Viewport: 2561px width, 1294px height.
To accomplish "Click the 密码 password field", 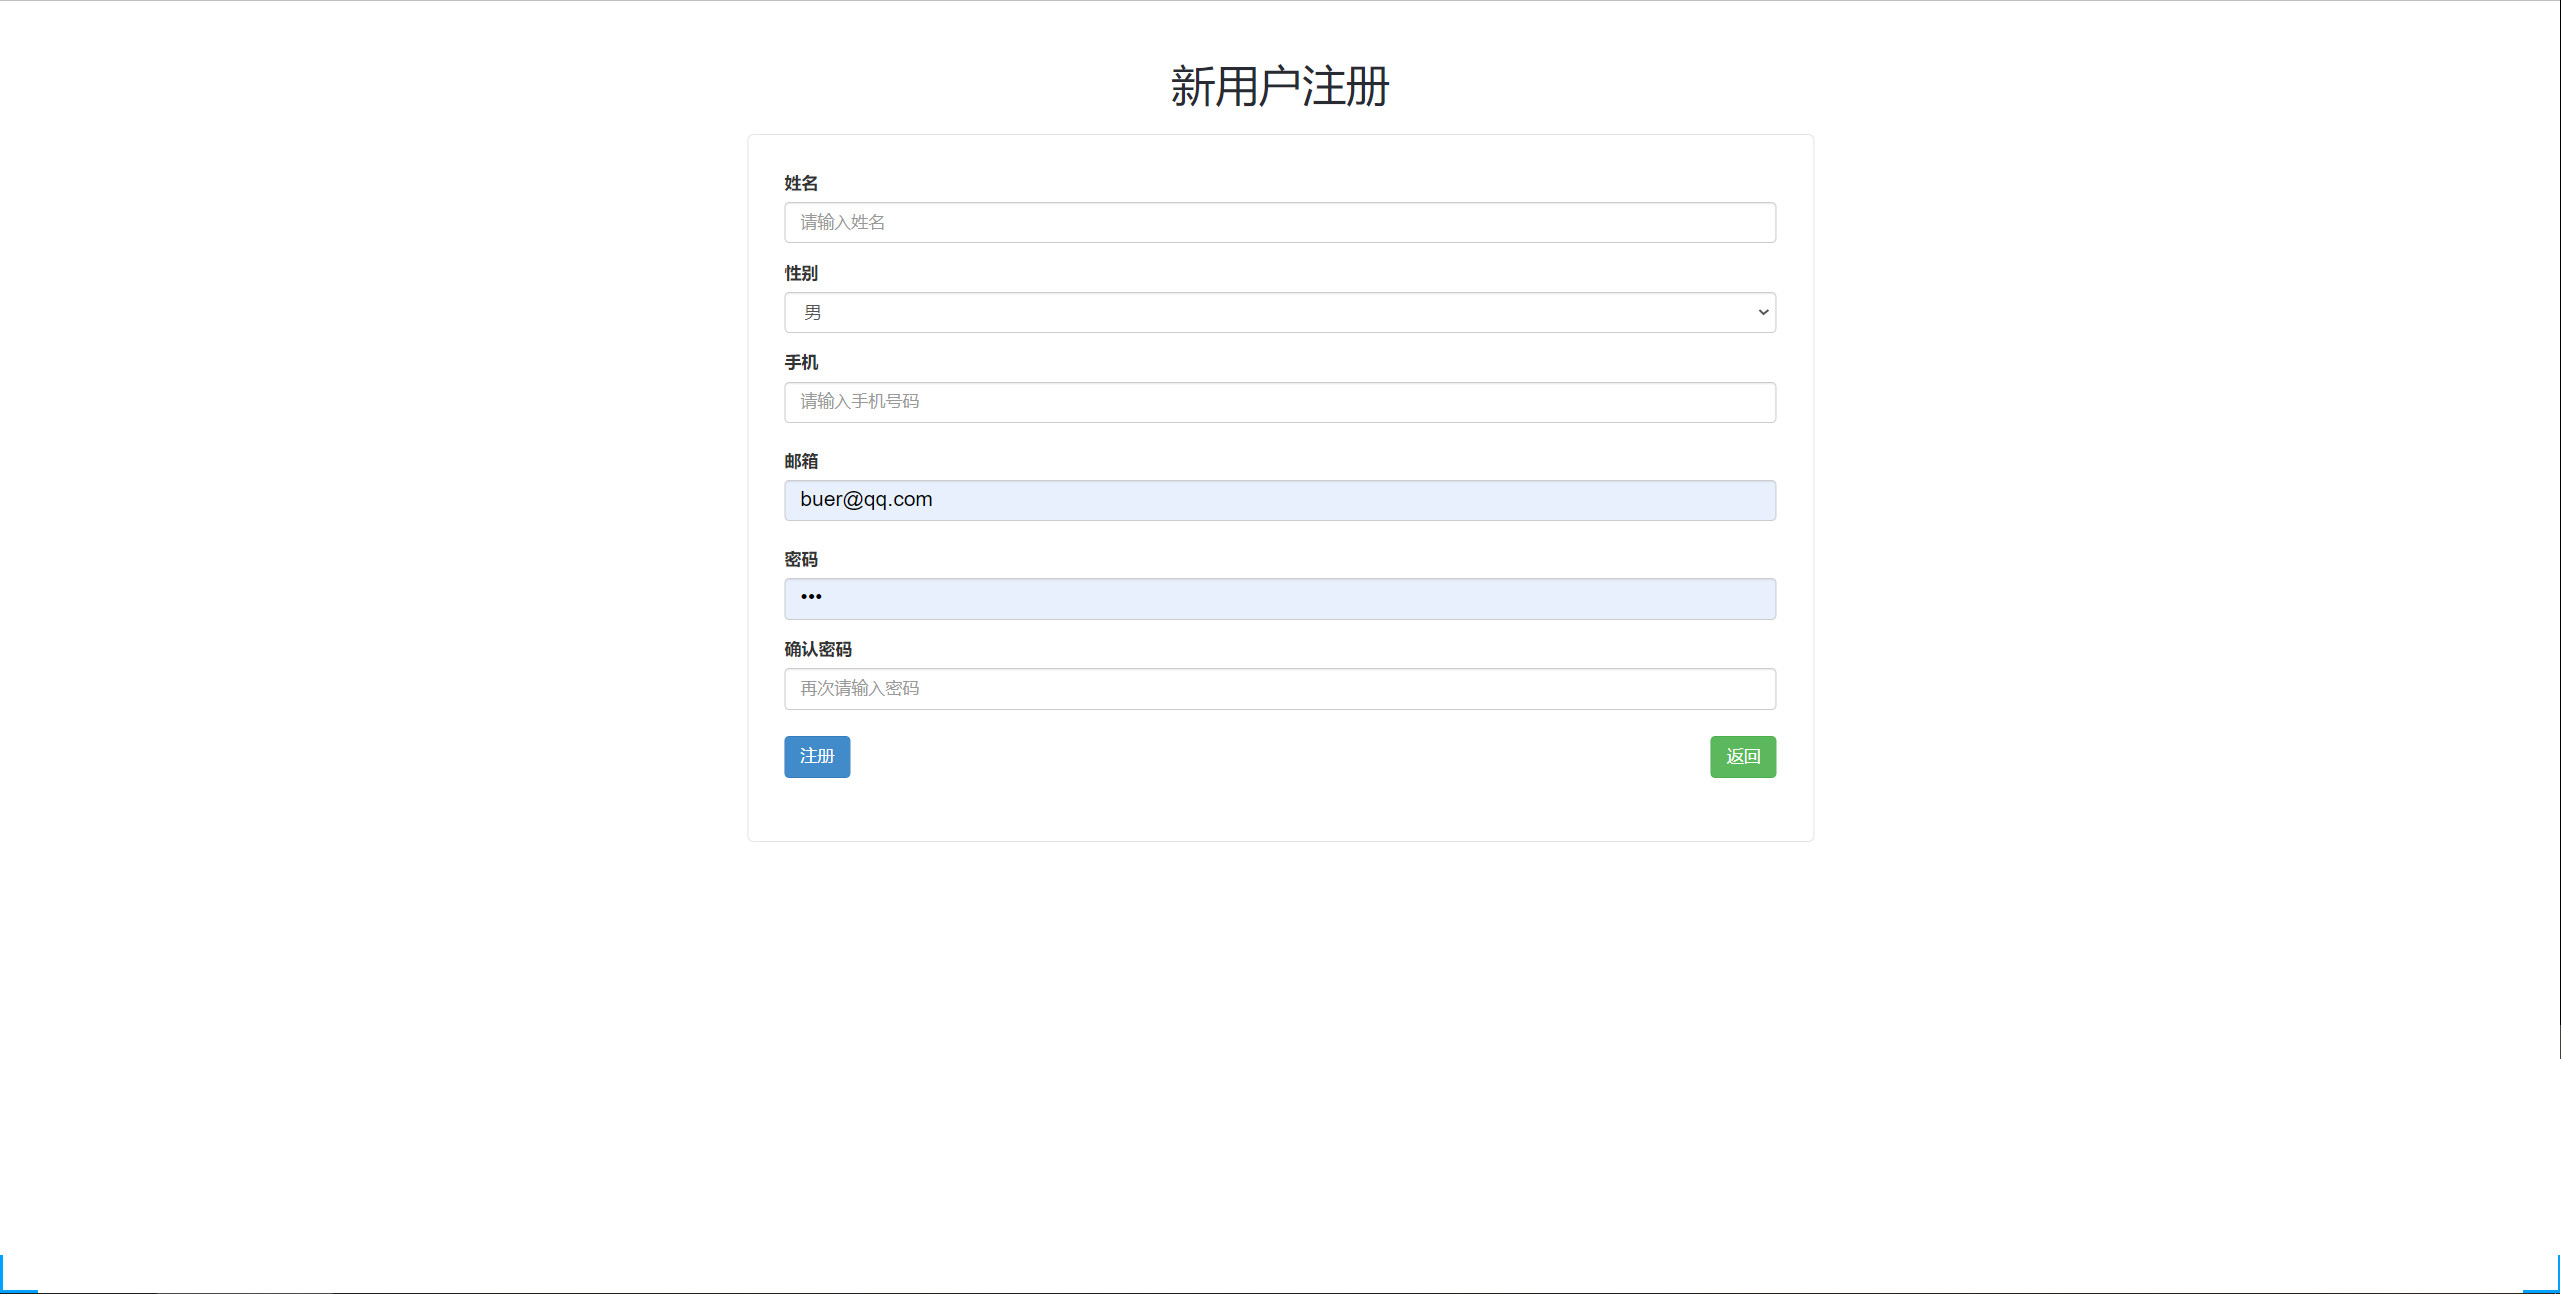I will (x=1279, y=598).
